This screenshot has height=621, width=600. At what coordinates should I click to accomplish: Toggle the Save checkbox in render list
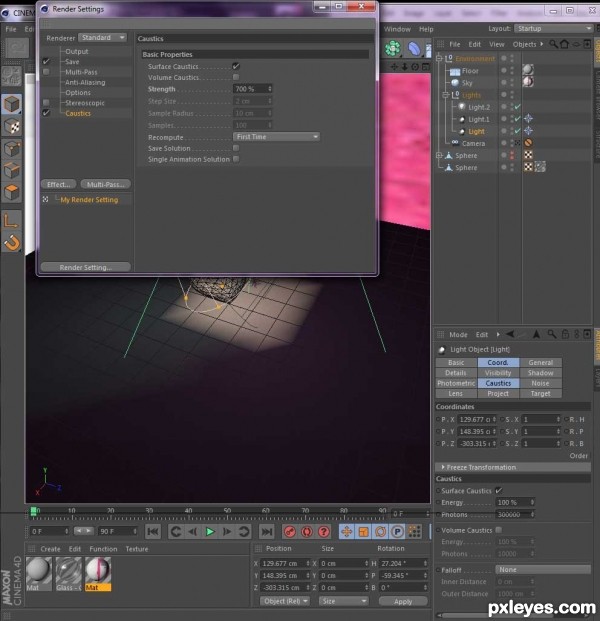[x=46, y=61]
